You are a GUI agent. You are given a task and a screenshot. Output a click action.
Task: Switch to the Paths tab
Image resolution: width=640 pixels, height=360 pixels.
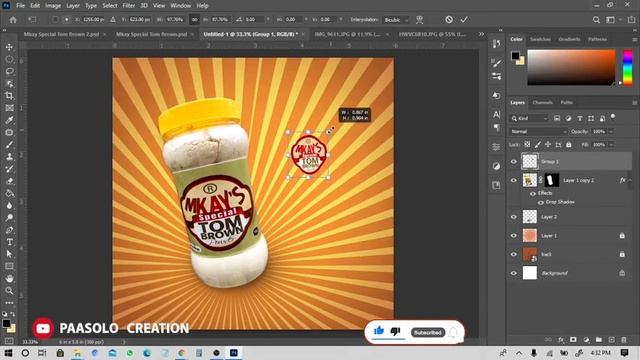(566, 102)
